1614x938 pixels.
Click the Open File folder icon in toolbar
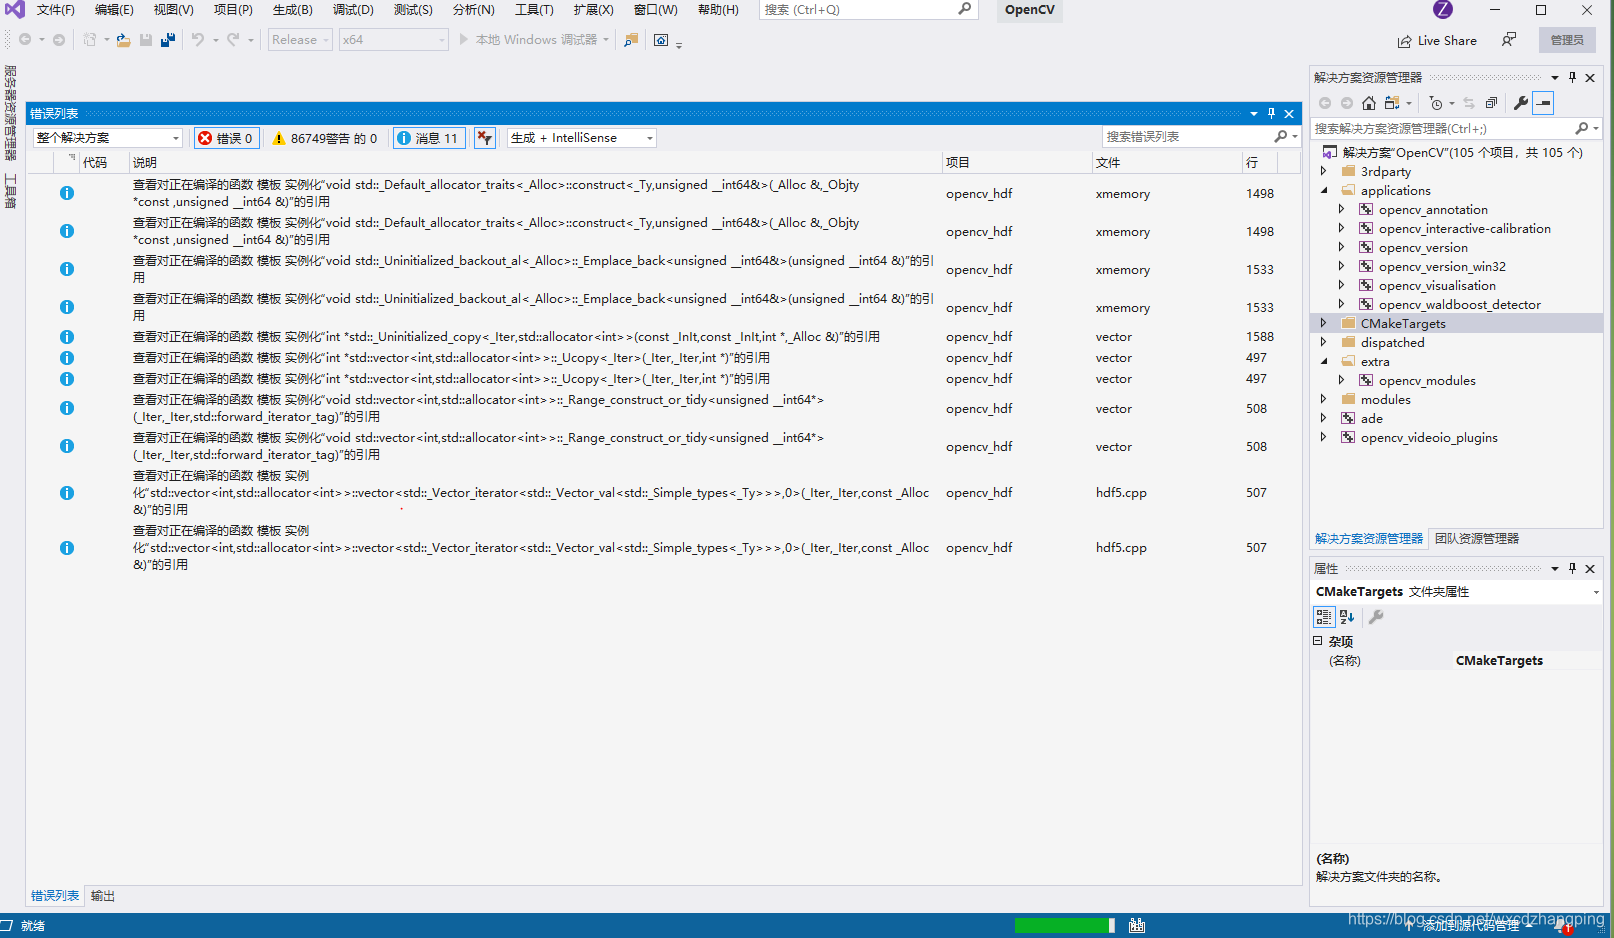coord(123,40)
